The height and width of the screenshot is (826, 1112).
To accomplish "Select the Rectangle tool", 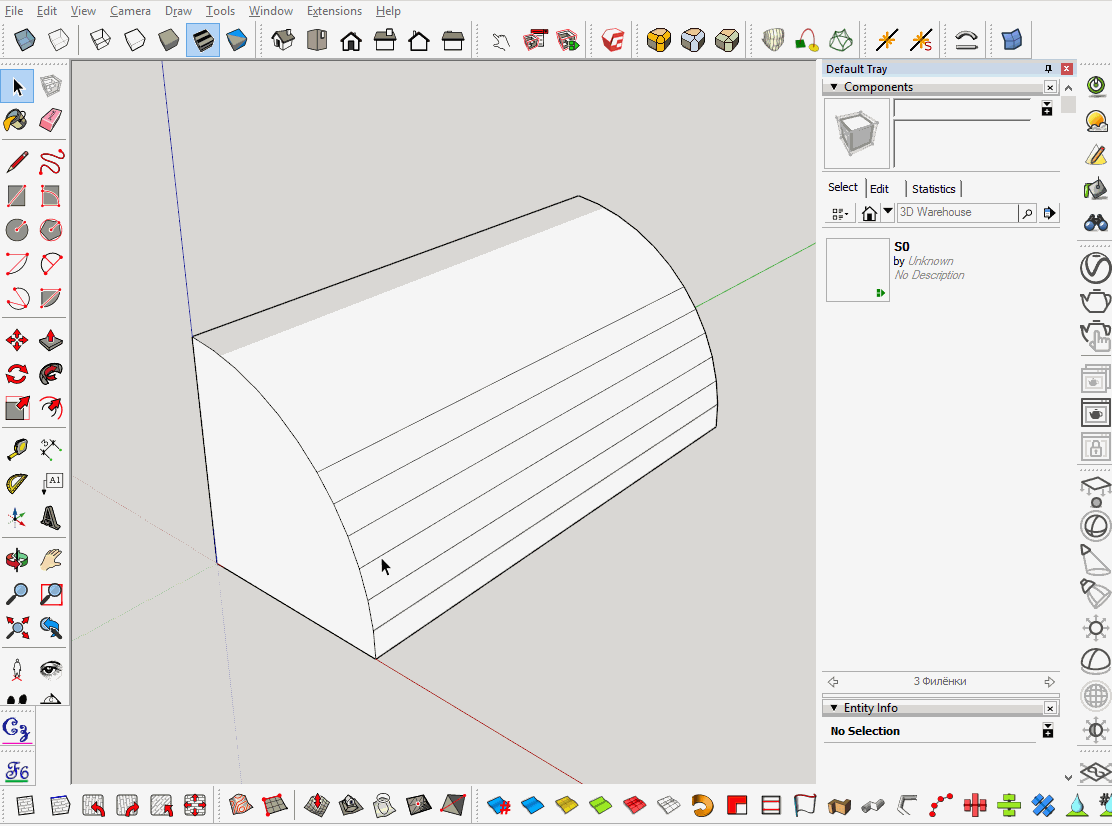I will [x=16, y=194].
